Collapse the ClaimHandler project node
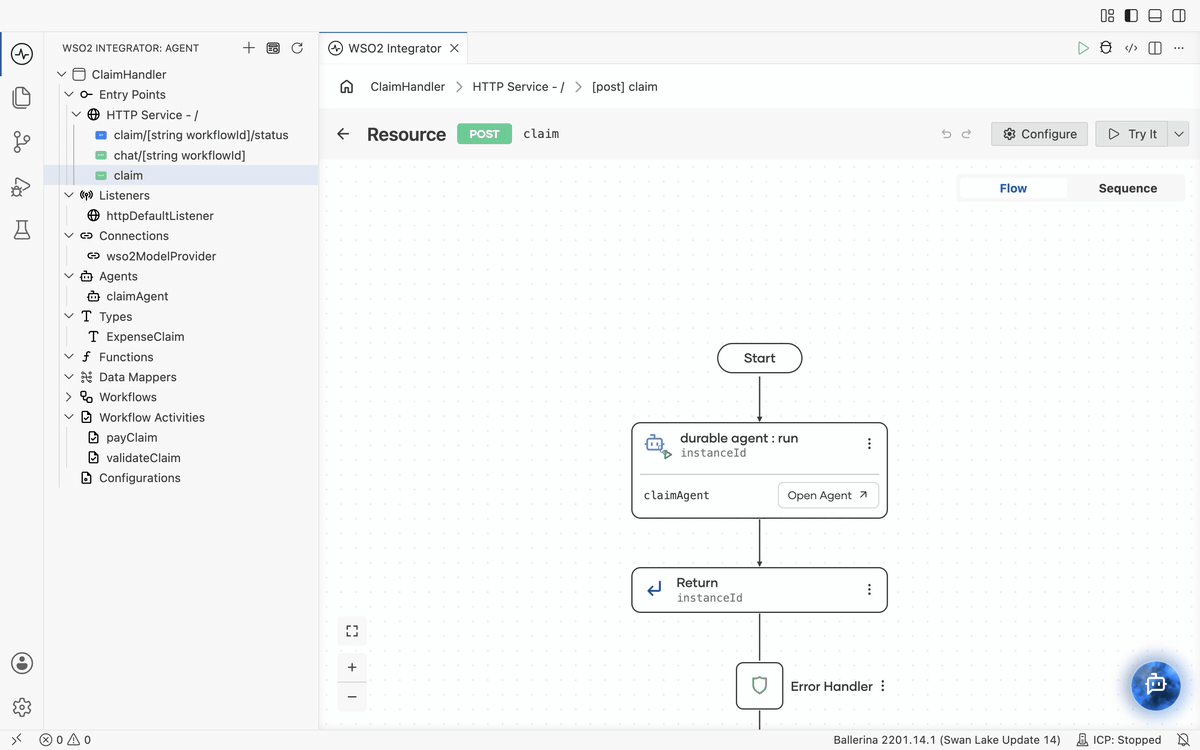 click(62, 74)
